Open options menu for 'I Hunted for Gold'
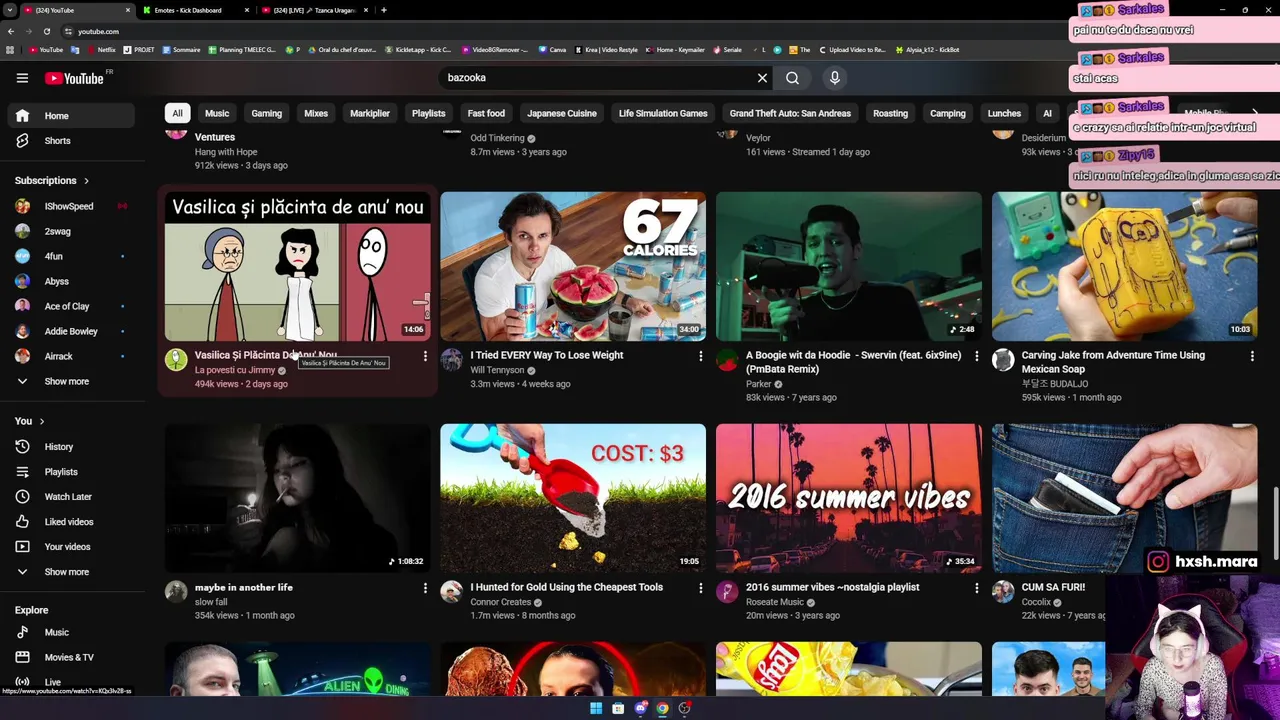The image size is (1280, 720). tap(700, 588)
